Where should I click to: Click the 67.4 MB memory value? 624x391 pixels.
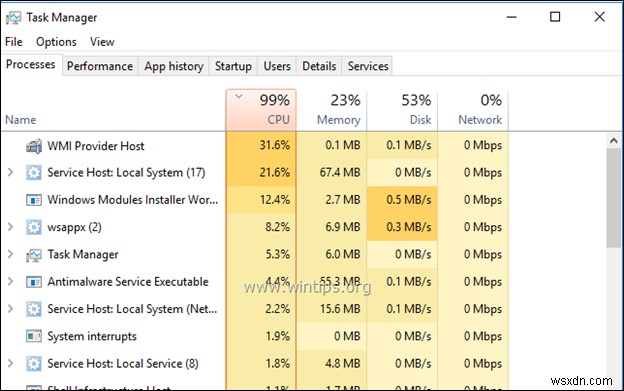coord(340,173)
